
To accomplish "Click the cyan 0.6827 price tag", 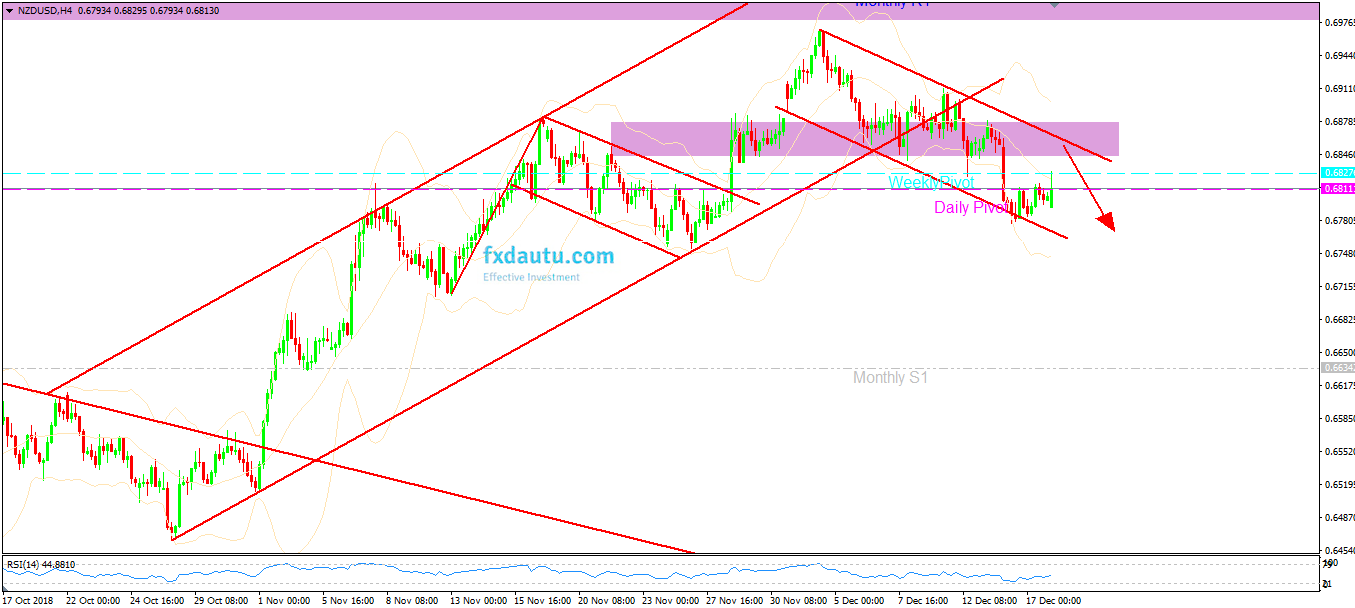I will (1338, 173).
